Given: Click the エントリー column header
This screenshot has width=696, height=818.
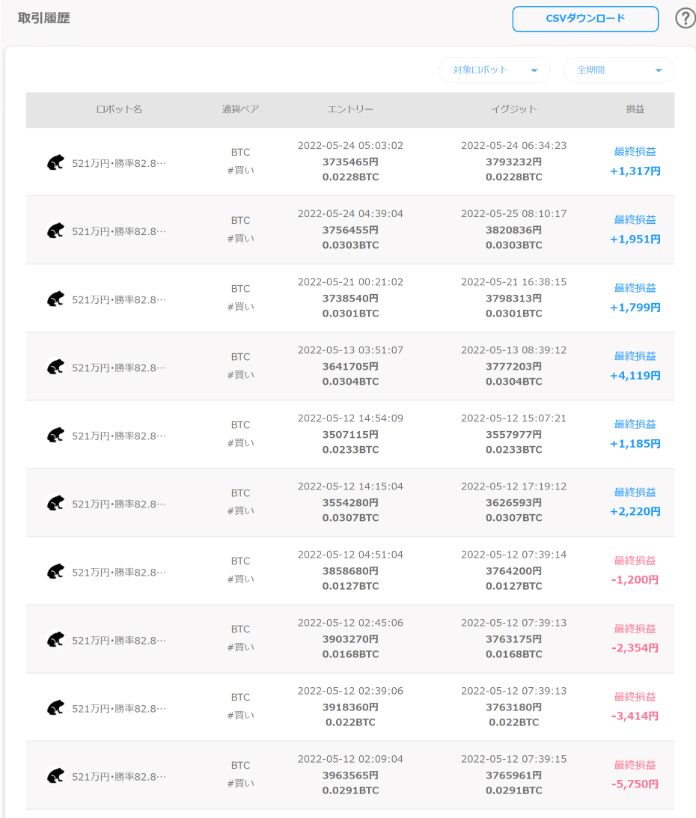Looking at the screenshot, I should click(350, 109).
